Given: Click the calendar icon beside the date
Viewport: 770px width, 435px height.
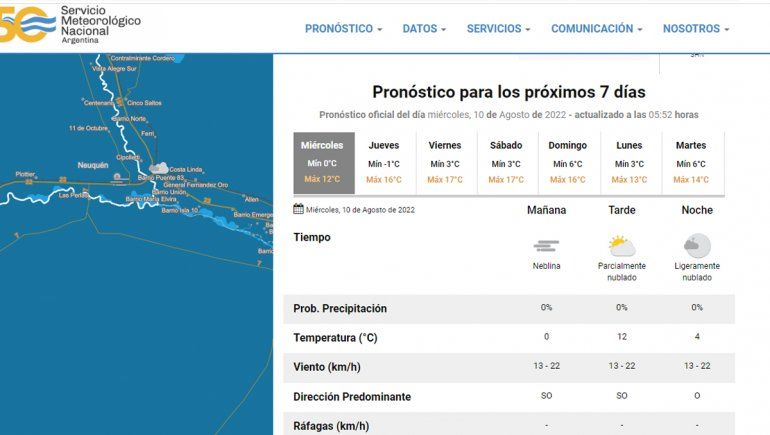Looking at the screenshot, I should 298,209.
